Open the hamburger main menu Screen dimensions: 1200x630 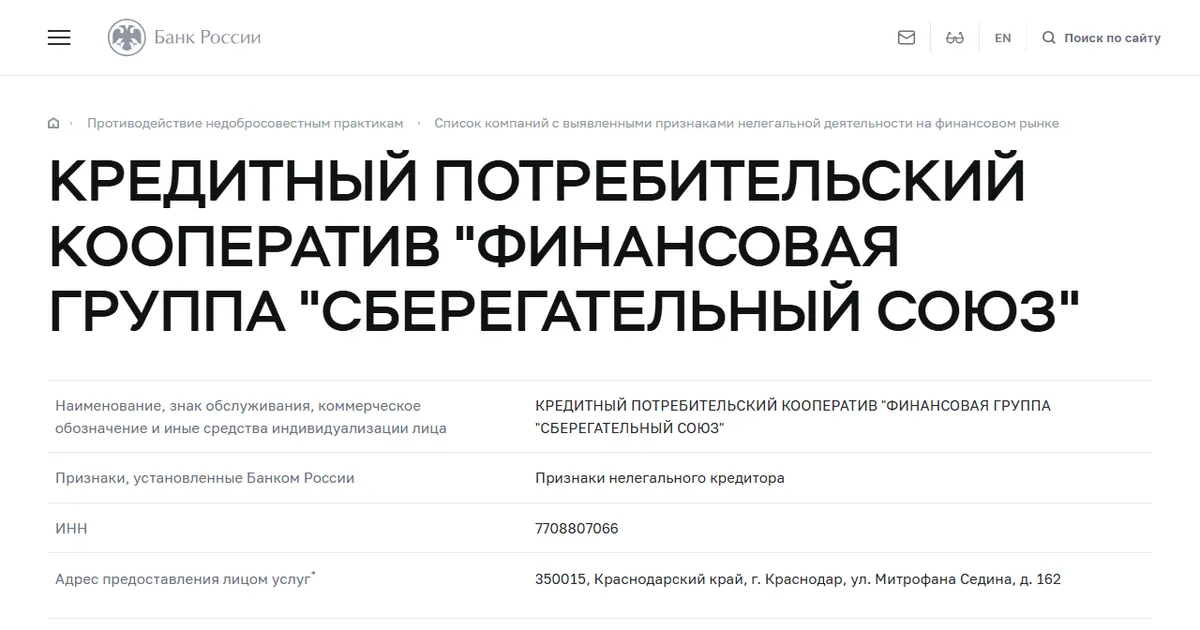click(x=59, y=38)
